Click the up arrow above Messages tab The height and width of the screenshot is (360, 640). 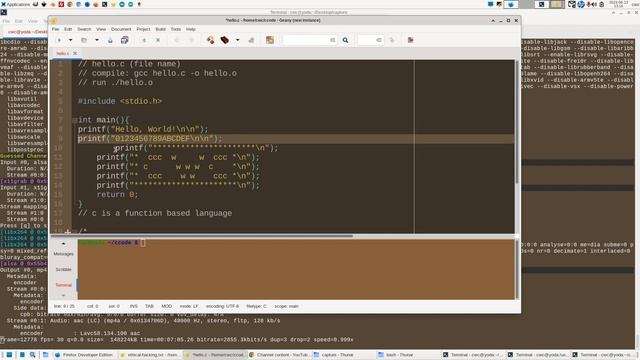pos(63,244)
